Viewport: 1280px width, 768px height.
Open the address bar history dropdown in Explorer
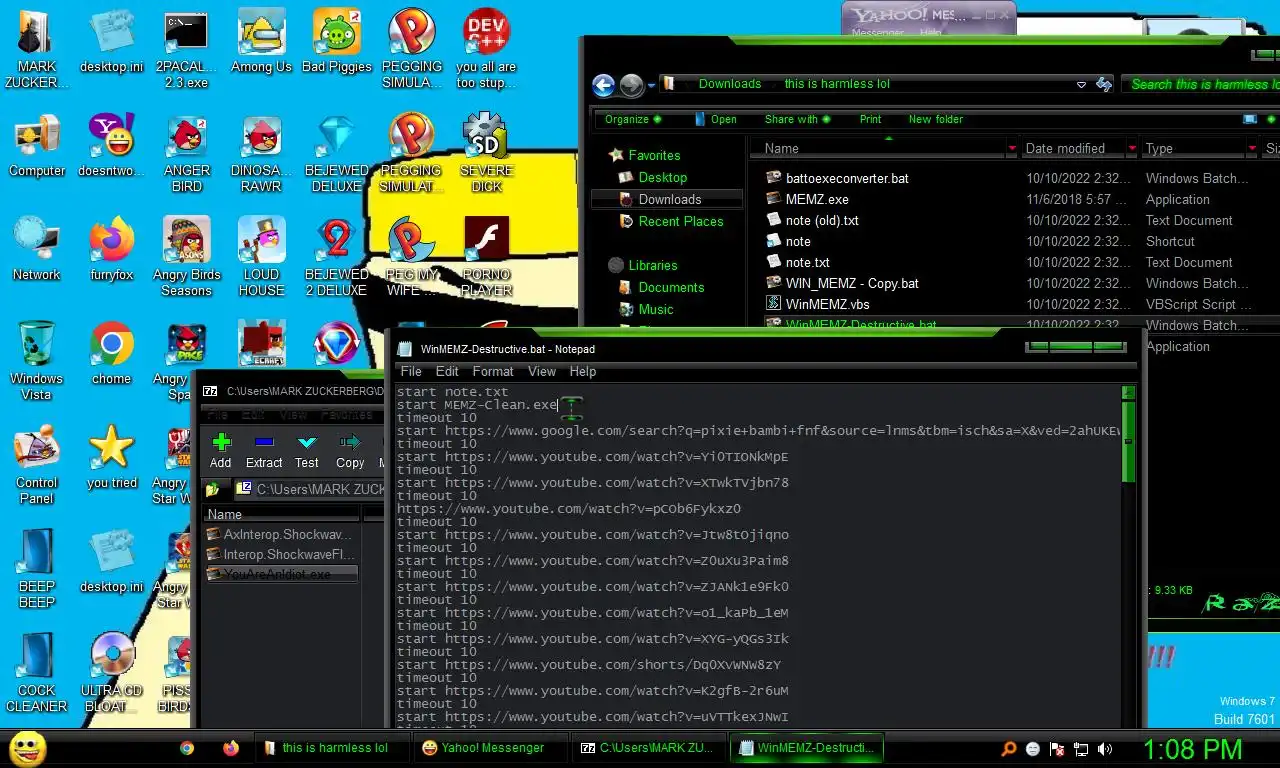(x=1081, y=85)
